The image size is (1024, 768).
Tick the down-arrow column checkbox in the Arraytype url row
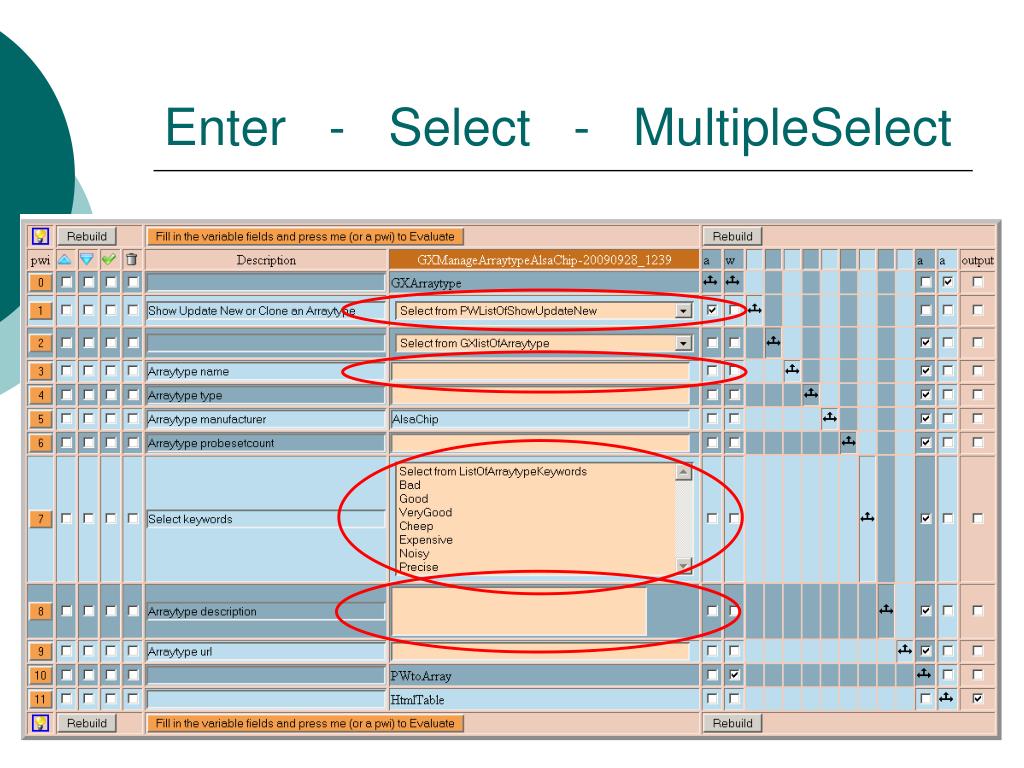click(x=88, y=650)
